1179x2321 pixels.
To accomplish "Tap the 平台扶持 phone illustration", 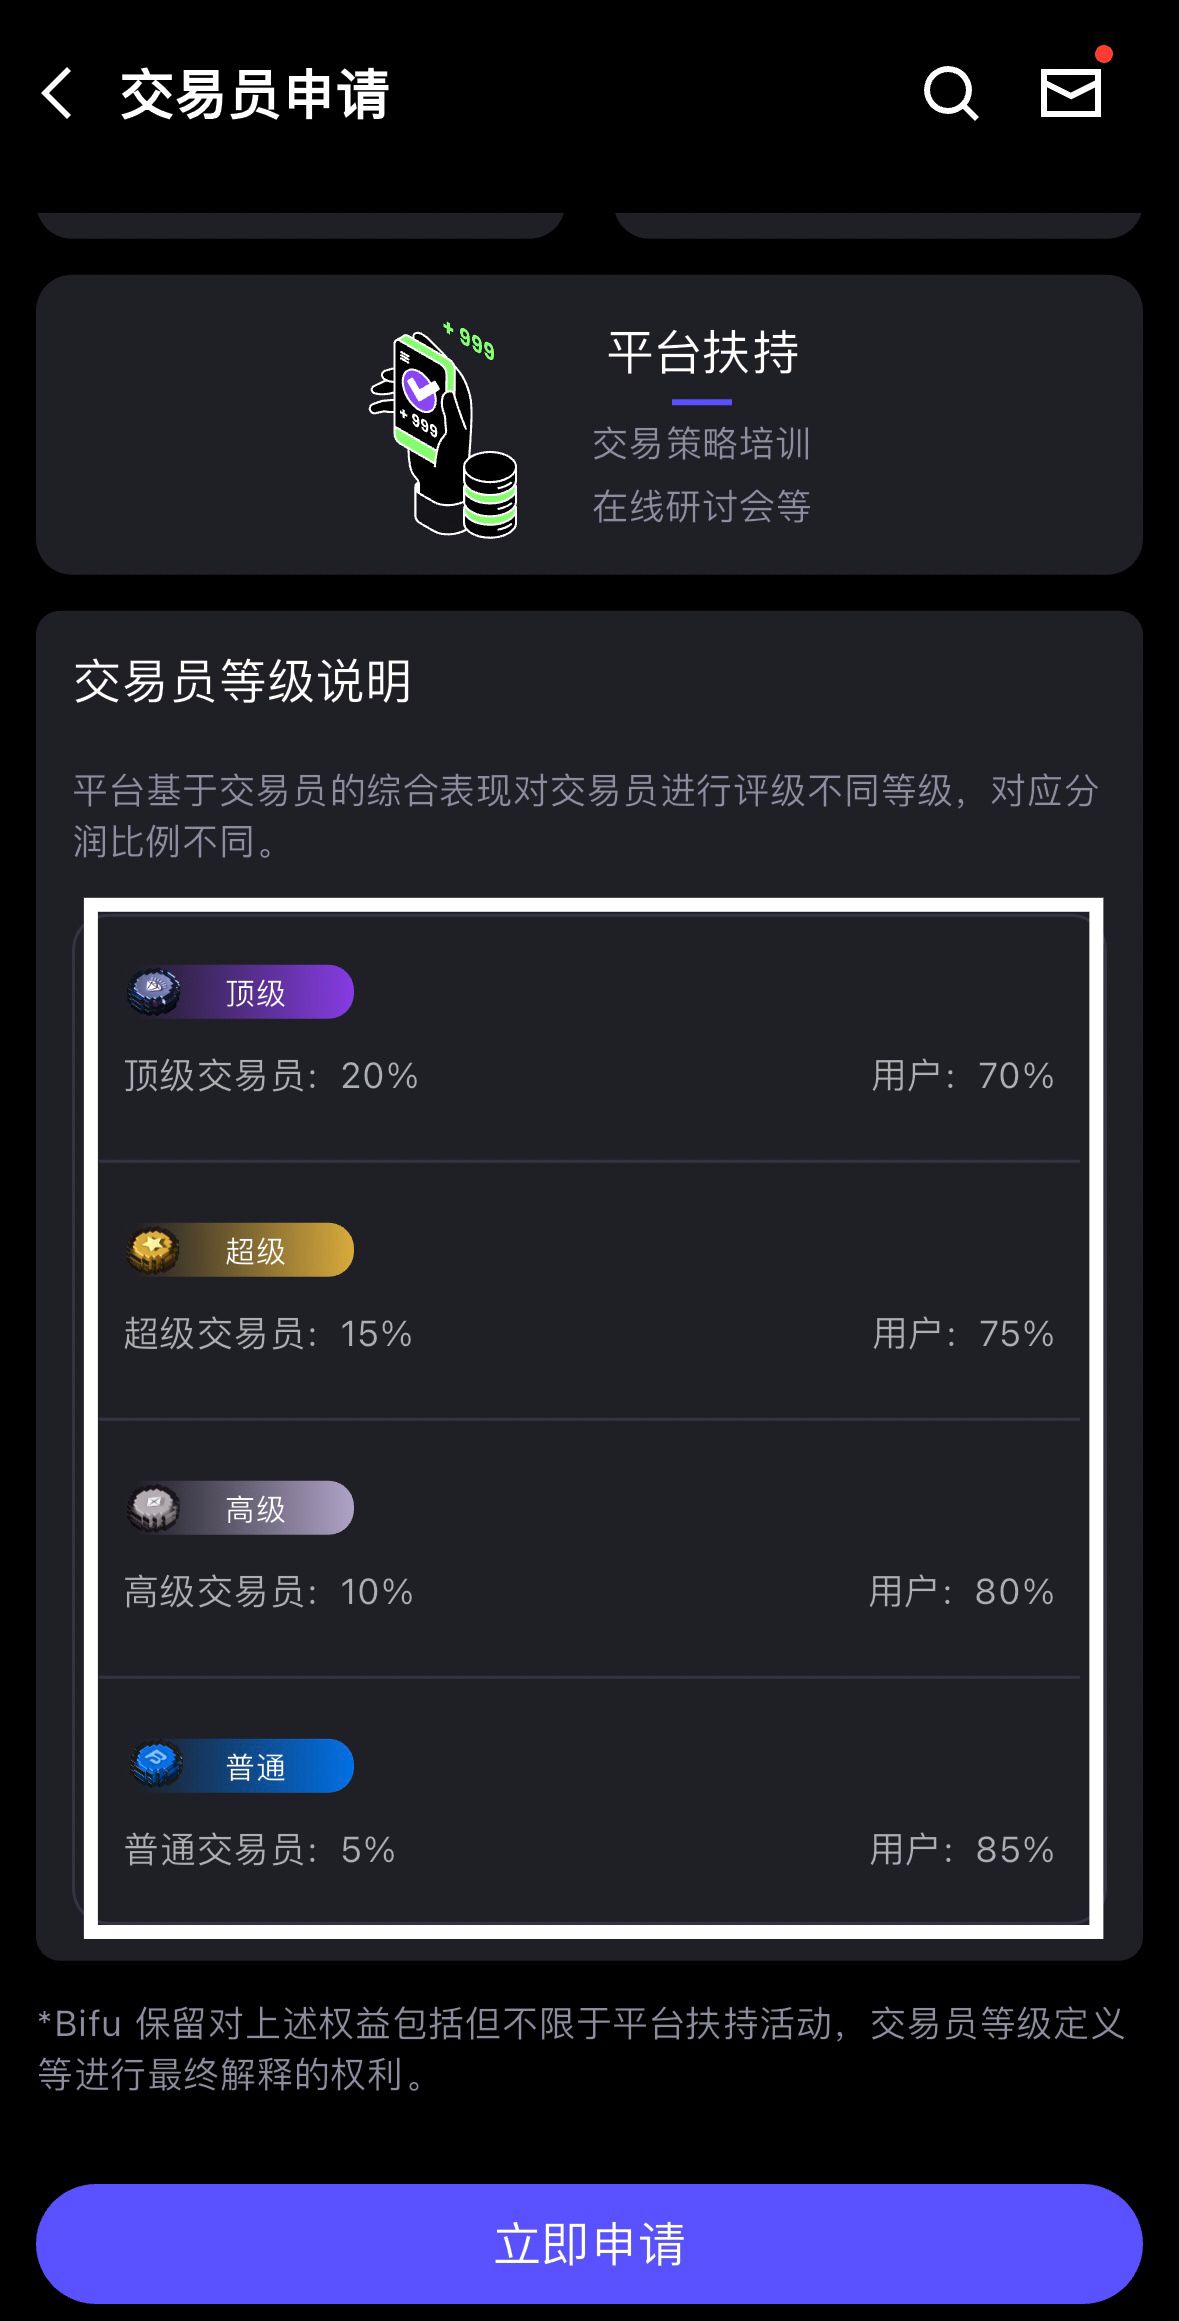I will pyautogui.click(x=444, y=430).
